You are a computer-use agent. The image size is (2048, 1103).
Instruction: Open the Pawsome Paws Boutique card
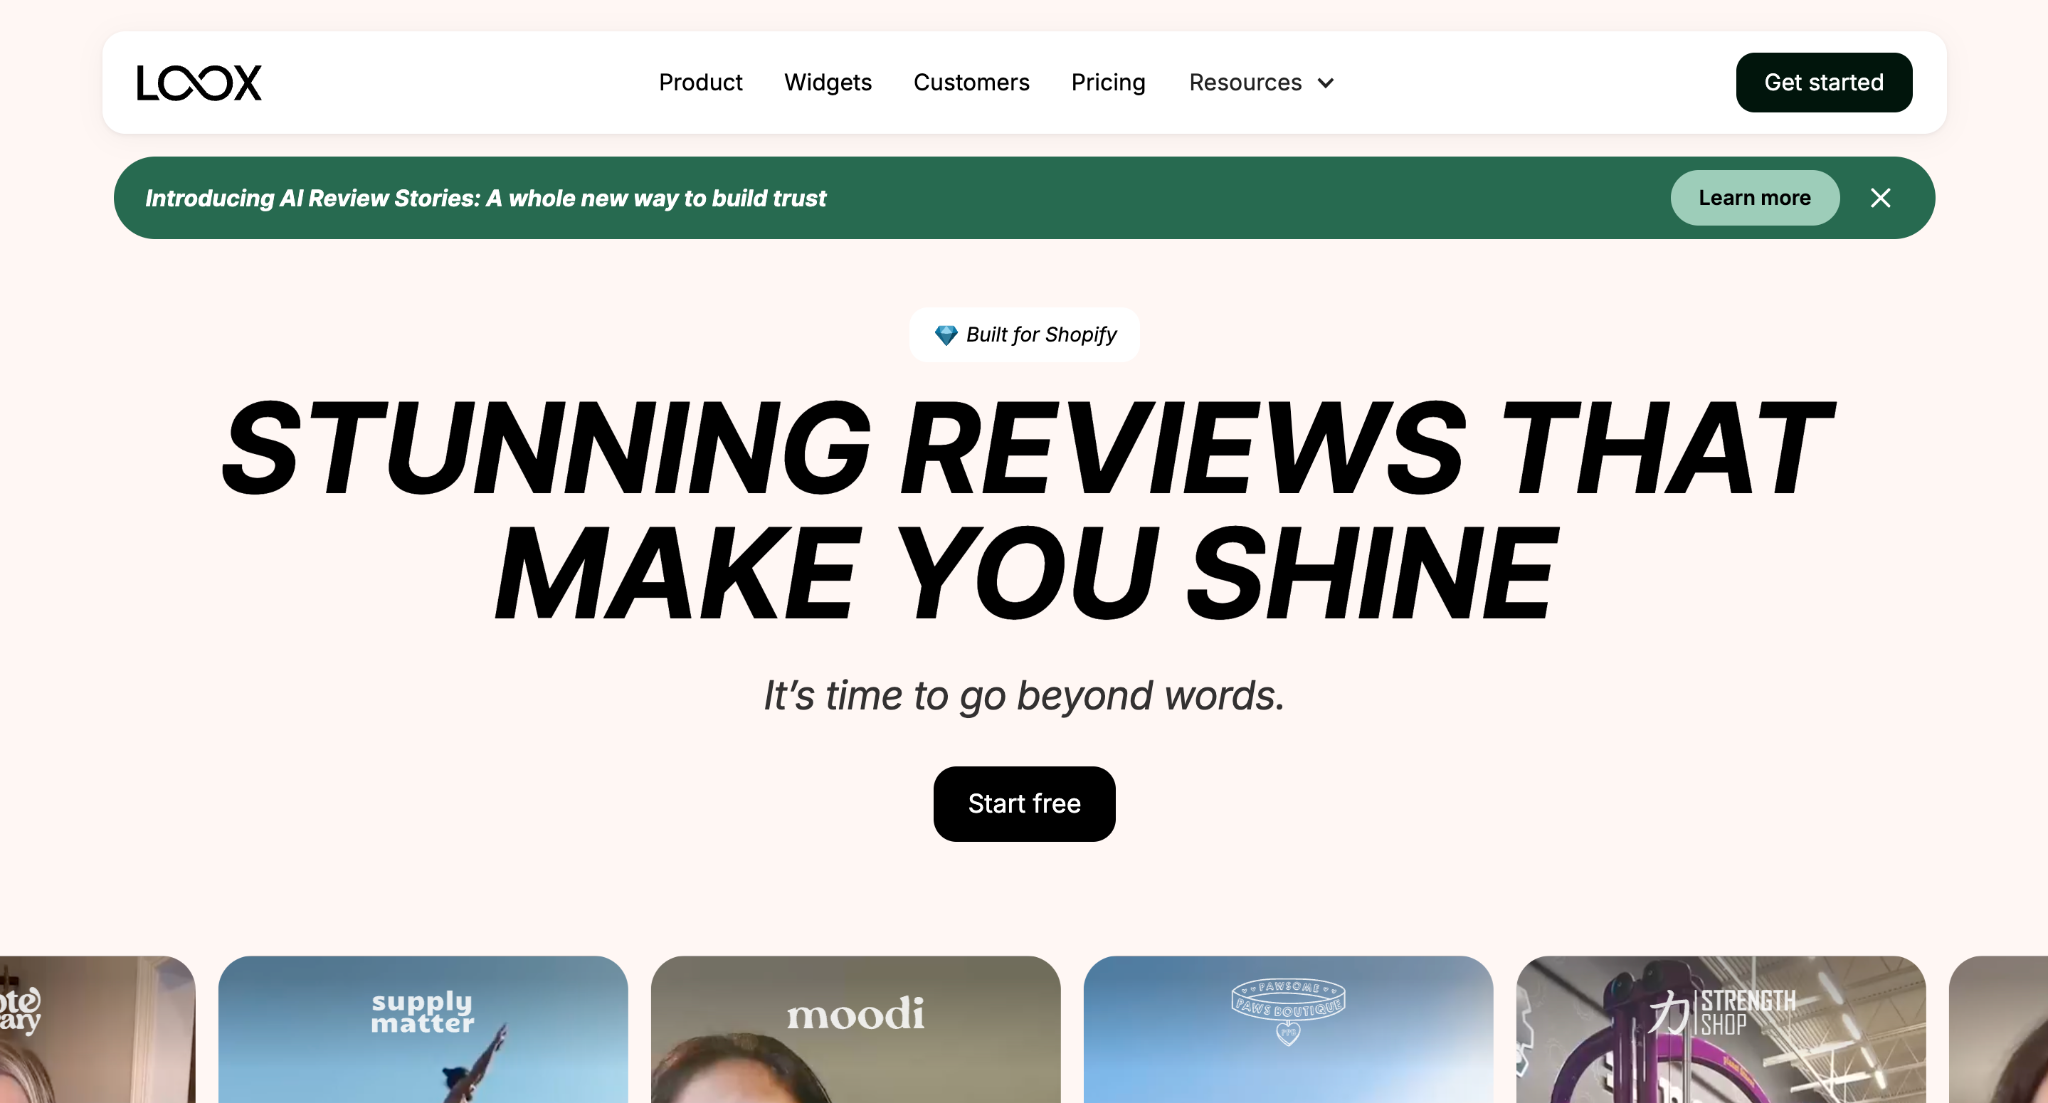tap(1288, 1029)
